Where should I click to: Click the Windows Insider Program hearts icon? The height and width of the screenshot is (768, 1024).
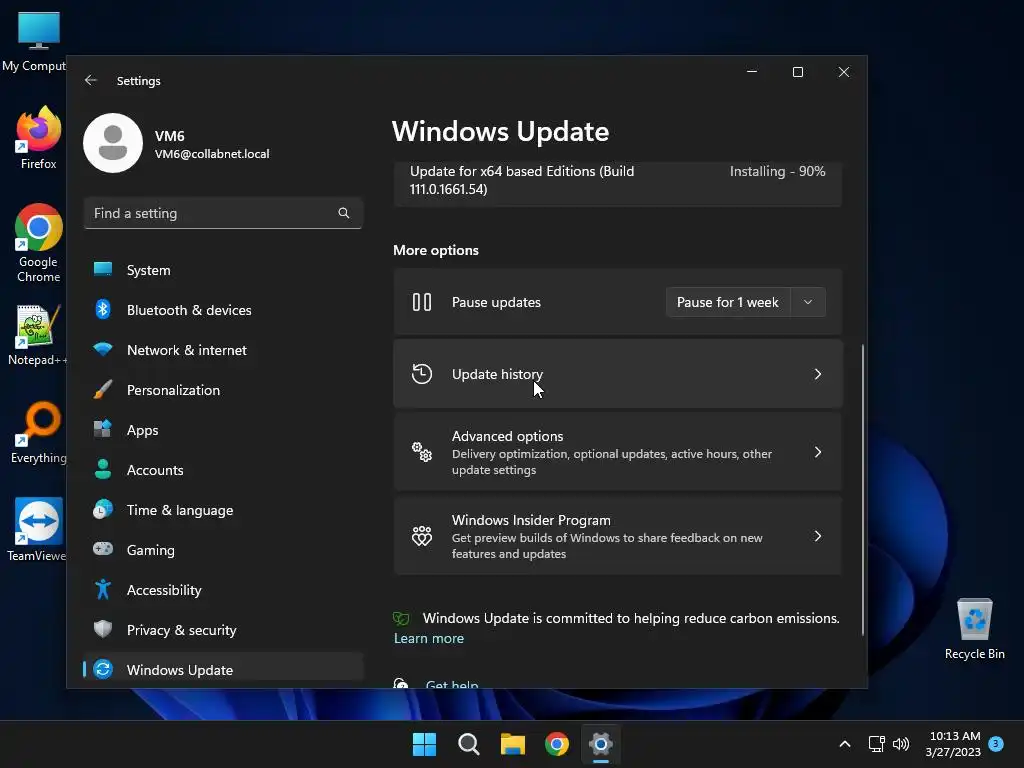click(x=422, y=536)
